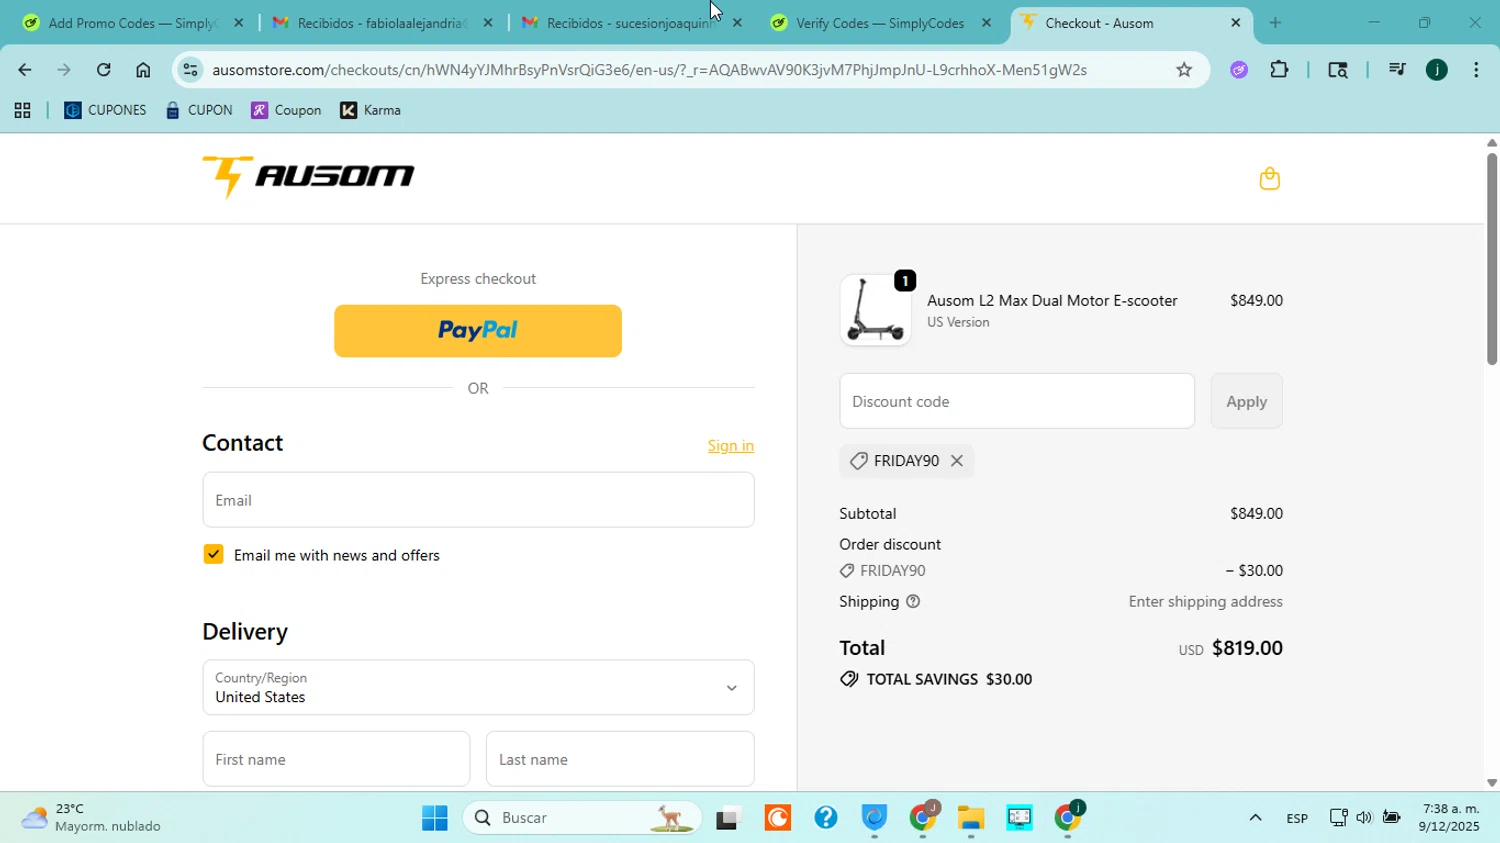1500x843 pixels.
Task: Uncheck Email me with news and offers
Action: pyautogui.click(x=213, y=555)
